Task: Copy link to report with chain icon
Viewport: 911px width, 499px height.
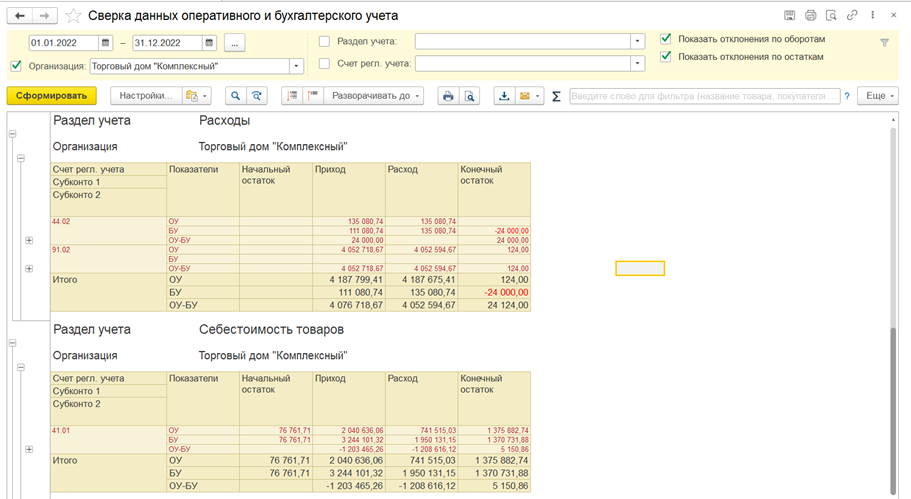Action: (x=852, y=16)
